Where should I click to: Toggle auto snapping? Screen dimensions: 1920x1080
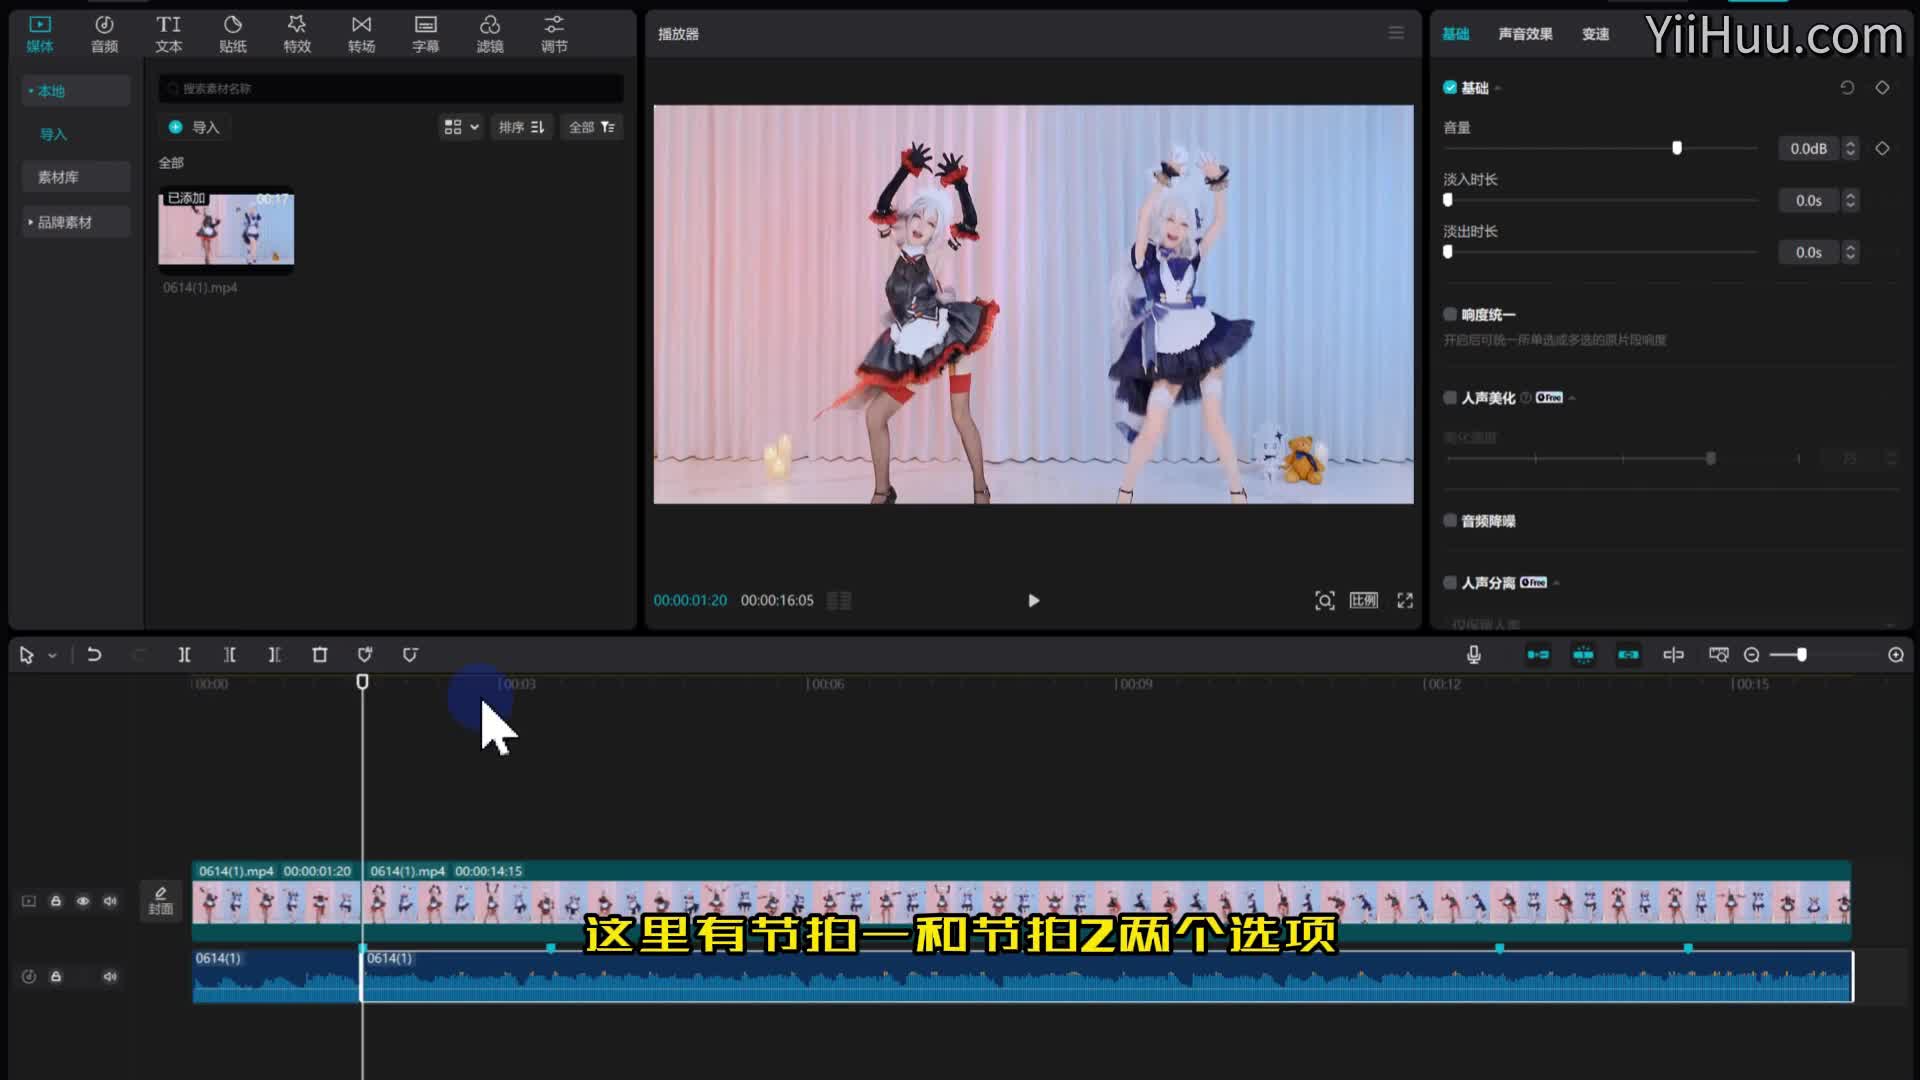(x=1583, y=655)
